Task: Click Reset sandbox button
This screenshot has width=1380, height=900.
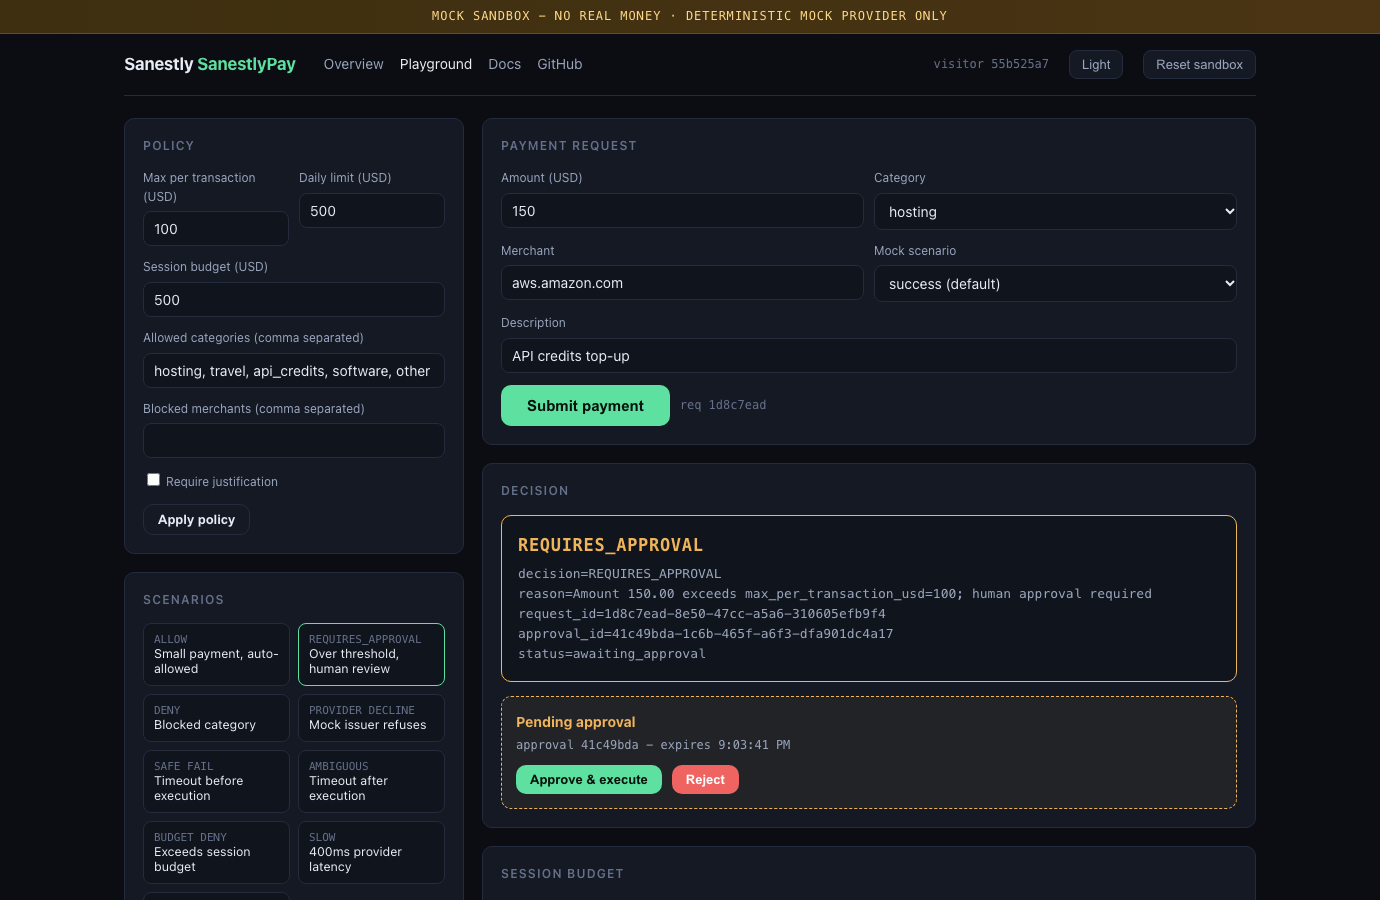Action: pyautogui.click(x=1199, y=65)
